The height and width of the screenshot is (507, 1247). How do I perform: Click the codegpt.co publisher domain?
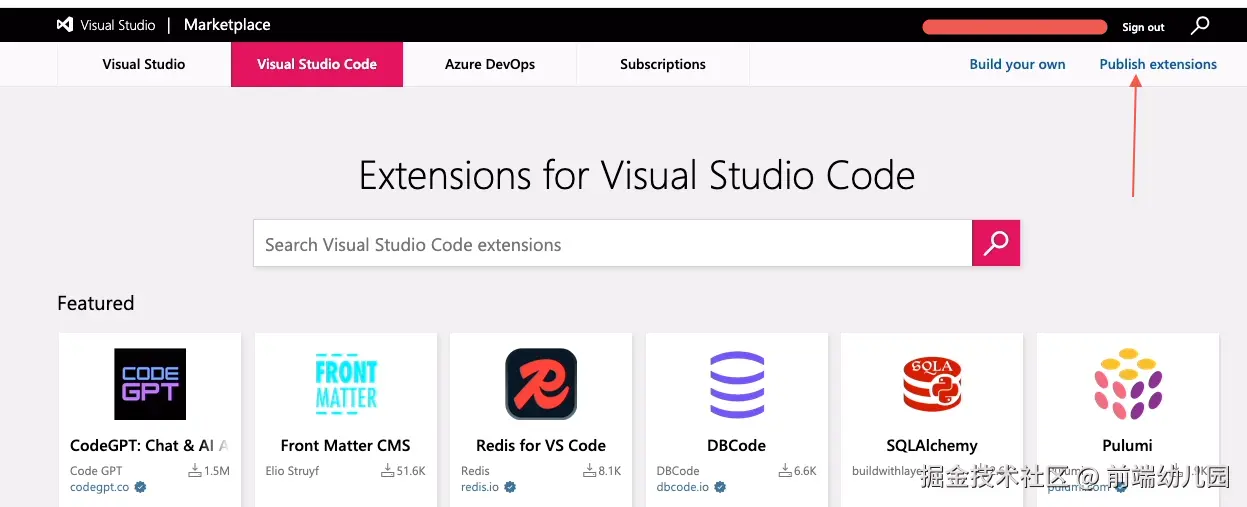pos(100,488)
